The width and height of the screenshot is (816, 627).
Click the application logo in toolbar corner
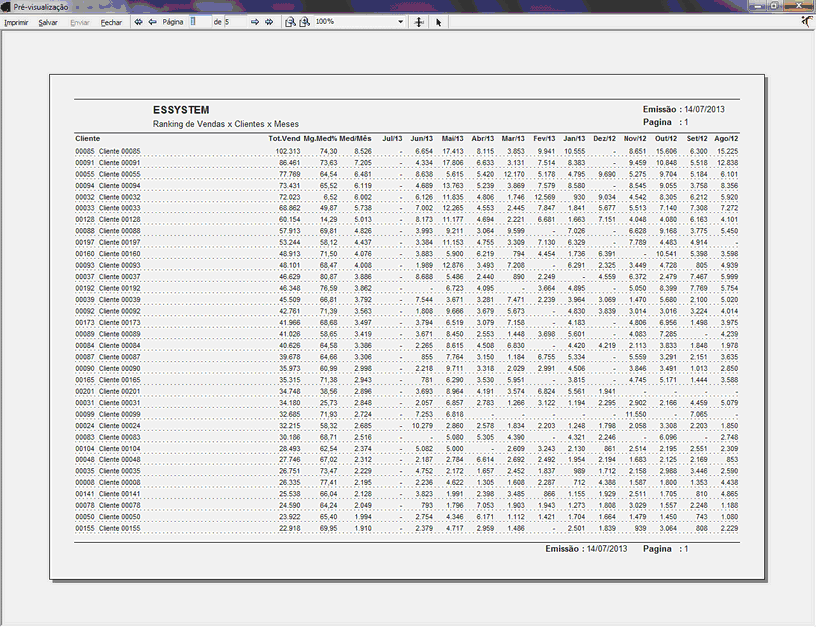(806, 21)
